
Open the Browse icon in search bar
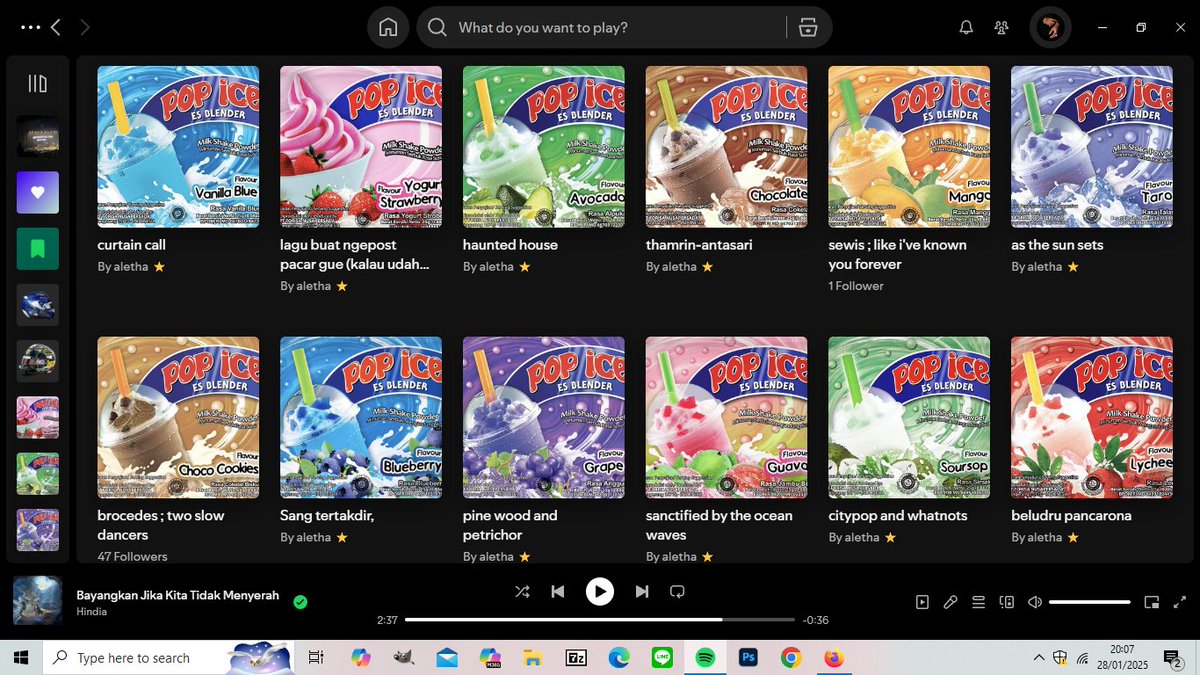(808, 28)
